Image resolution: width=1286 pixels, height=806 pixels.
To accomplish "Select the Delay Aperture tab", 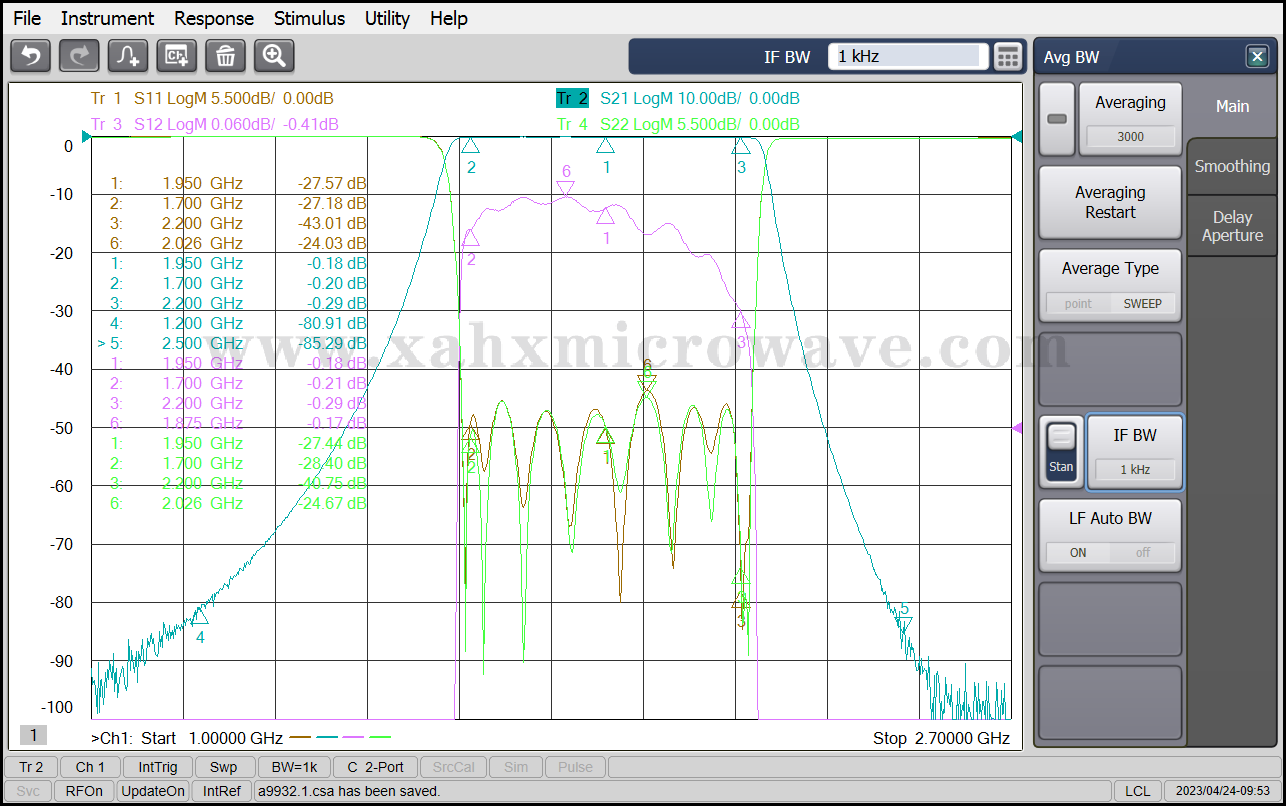I will coord(1232,226).
